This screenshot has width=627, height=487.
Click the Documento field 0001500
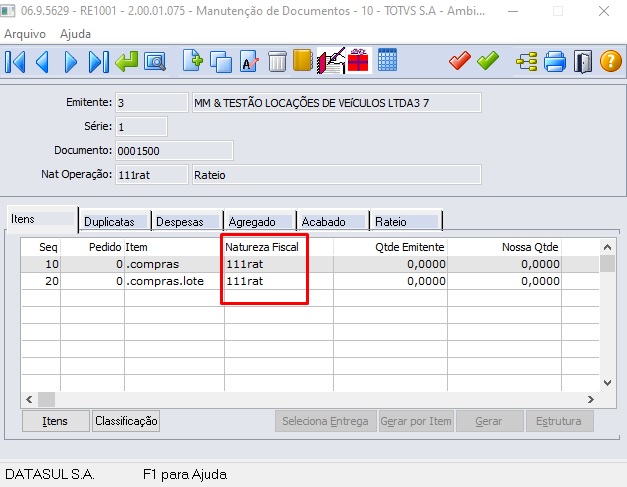pos(174,151)
